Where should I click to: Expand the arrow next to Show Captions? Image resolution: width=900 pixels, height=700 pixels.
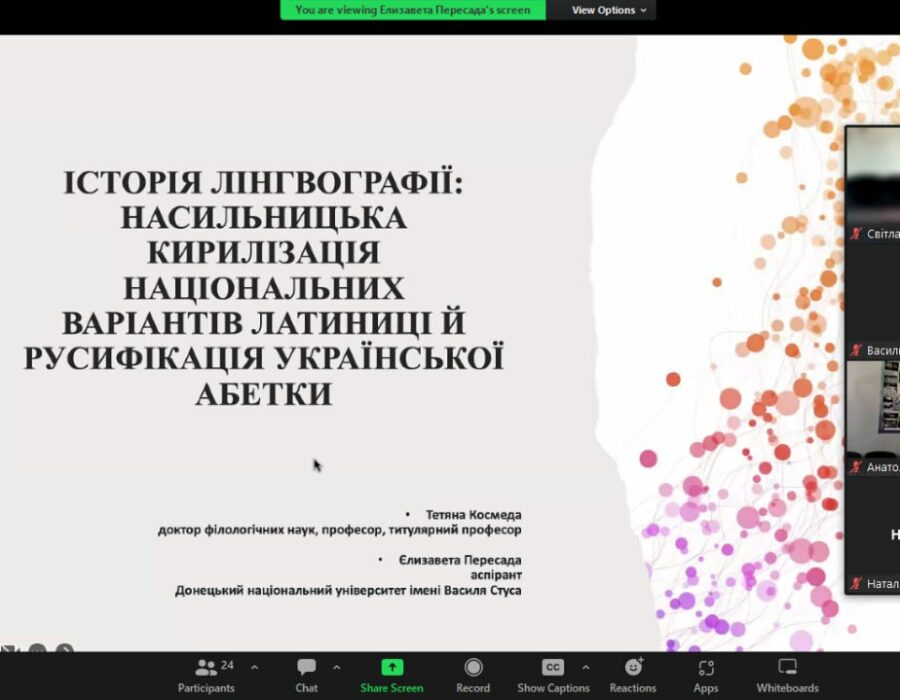tap(586, 667)
